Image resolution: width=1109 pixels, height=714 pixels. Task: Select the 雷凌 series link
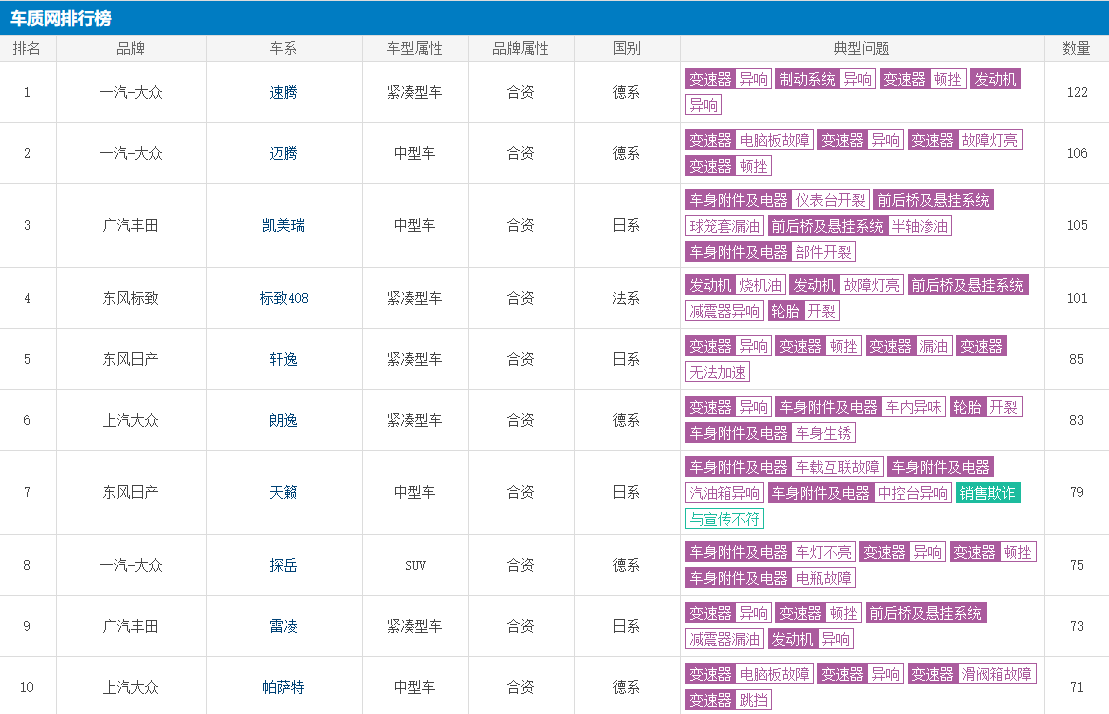point(283,626)
